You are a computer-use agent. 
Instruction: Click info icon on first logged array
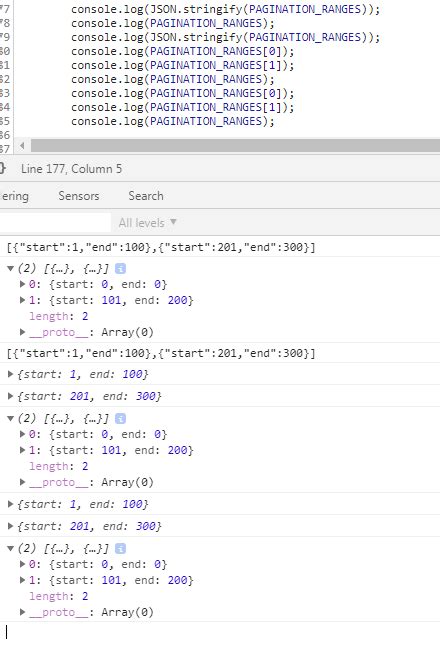tap(120, 269)
